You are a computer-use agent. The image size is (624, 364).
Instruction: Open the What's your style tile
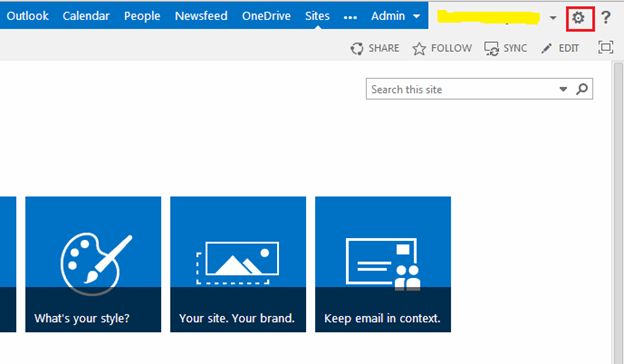pos(93,264)
